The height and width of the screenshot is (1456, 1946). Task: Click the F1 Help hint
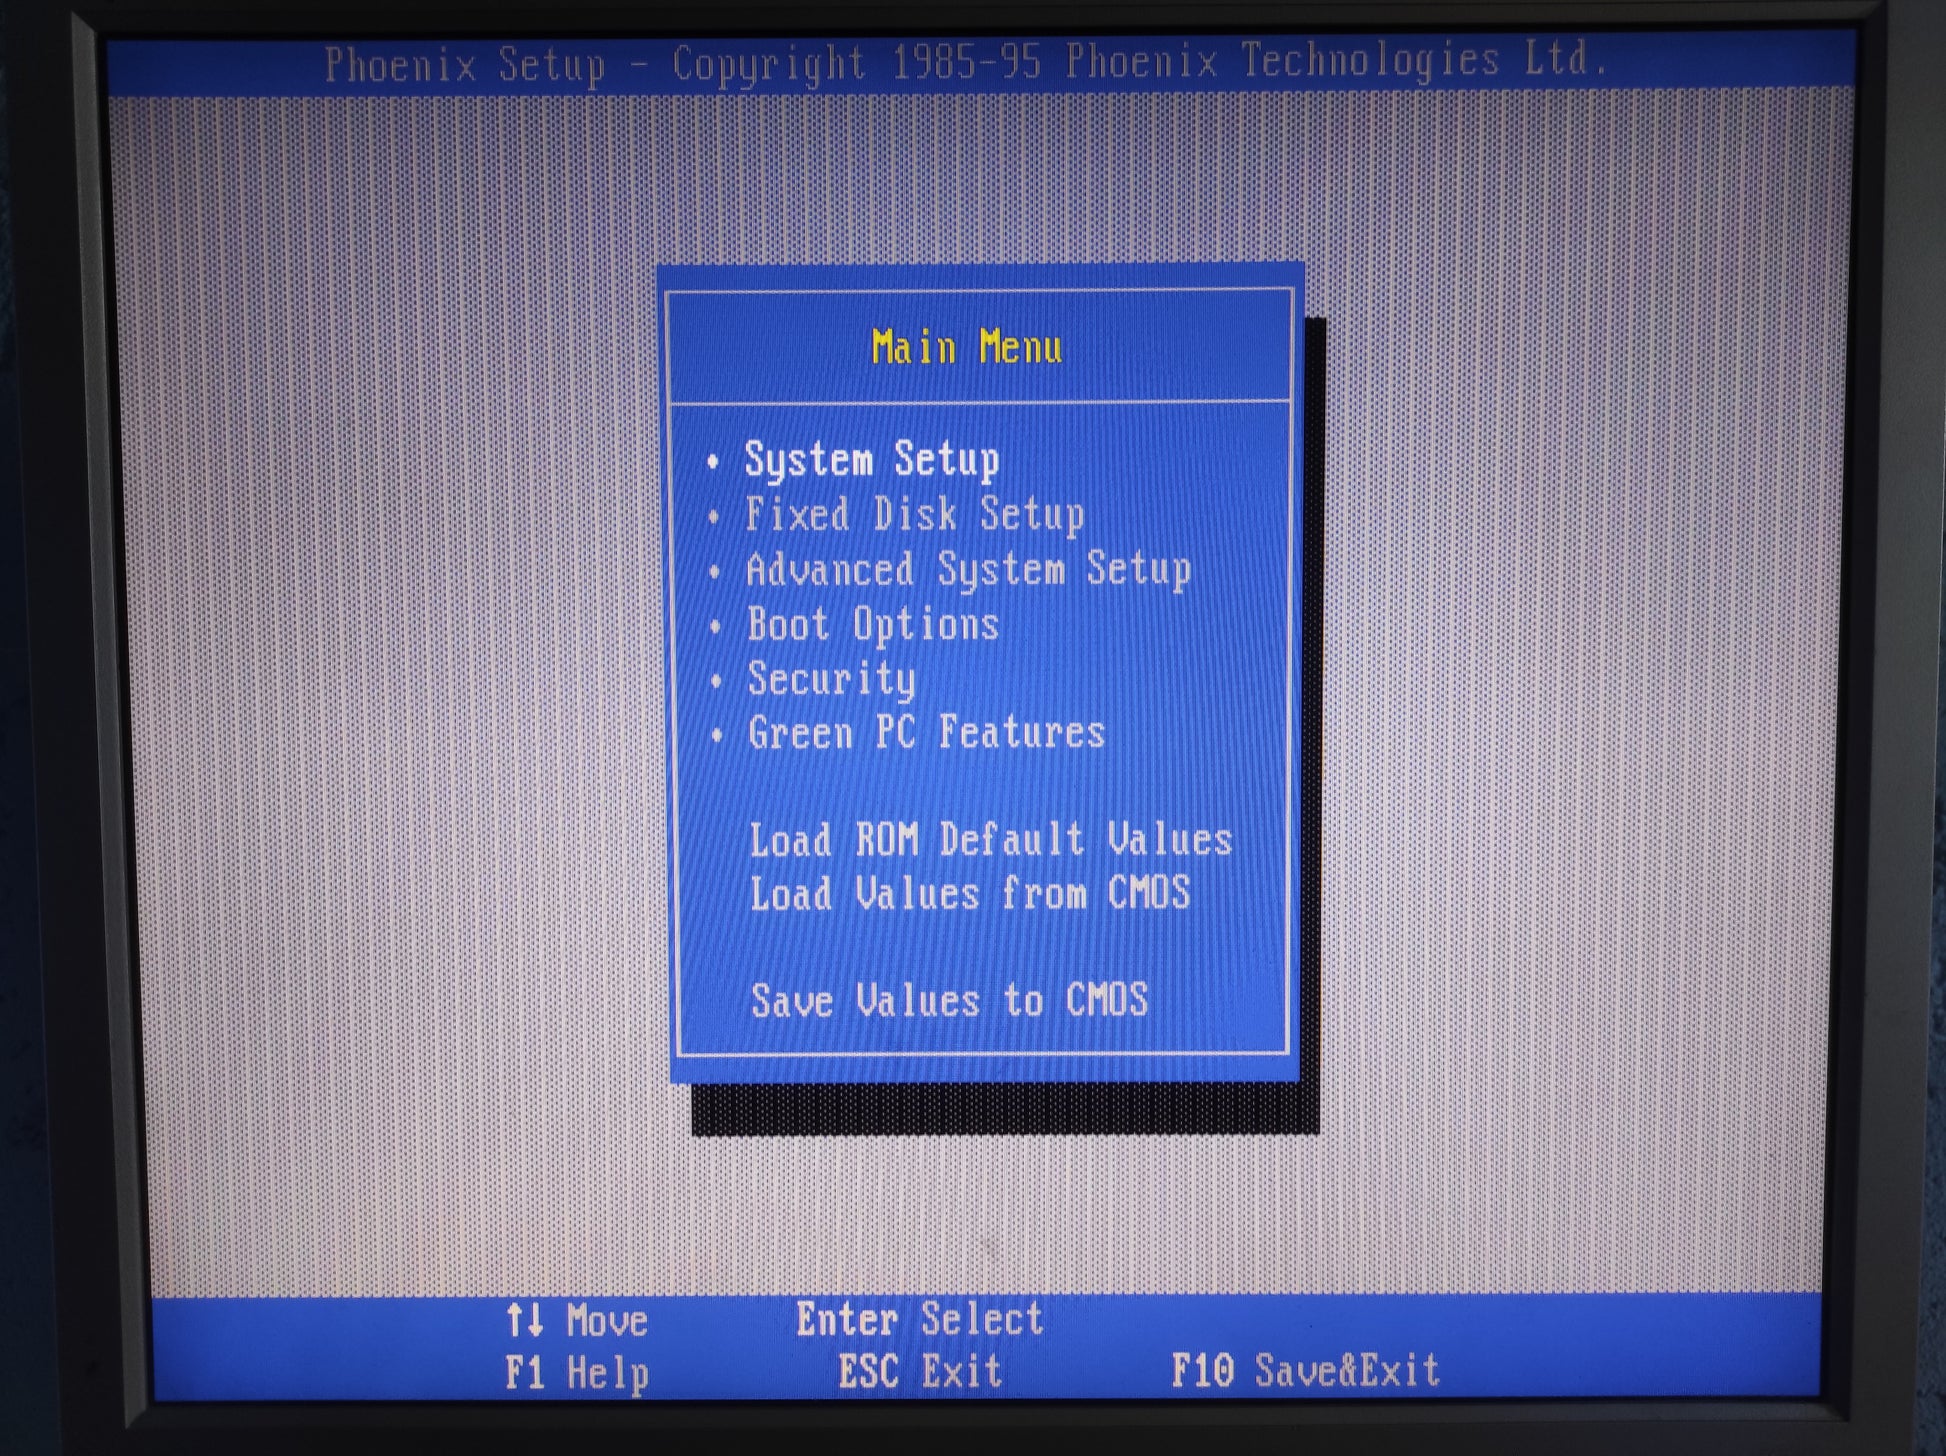[x=576, y=1373]
